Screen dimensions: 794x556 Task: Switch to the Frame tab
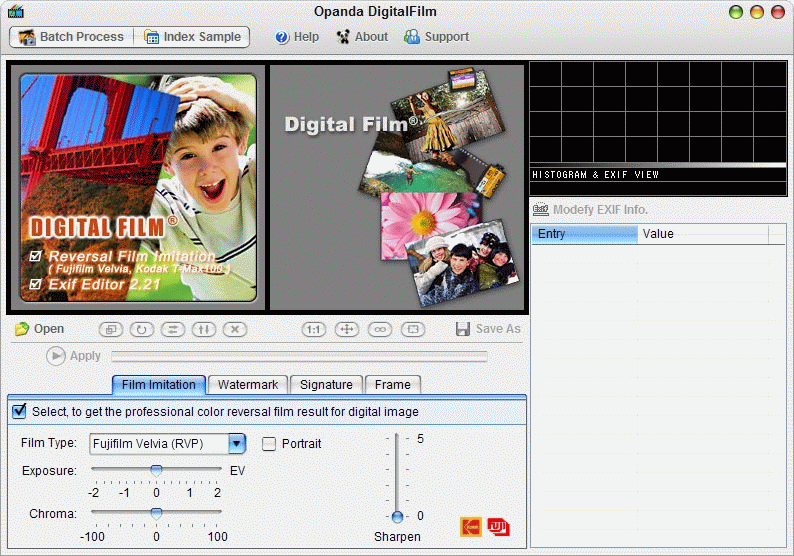[392, 385]
